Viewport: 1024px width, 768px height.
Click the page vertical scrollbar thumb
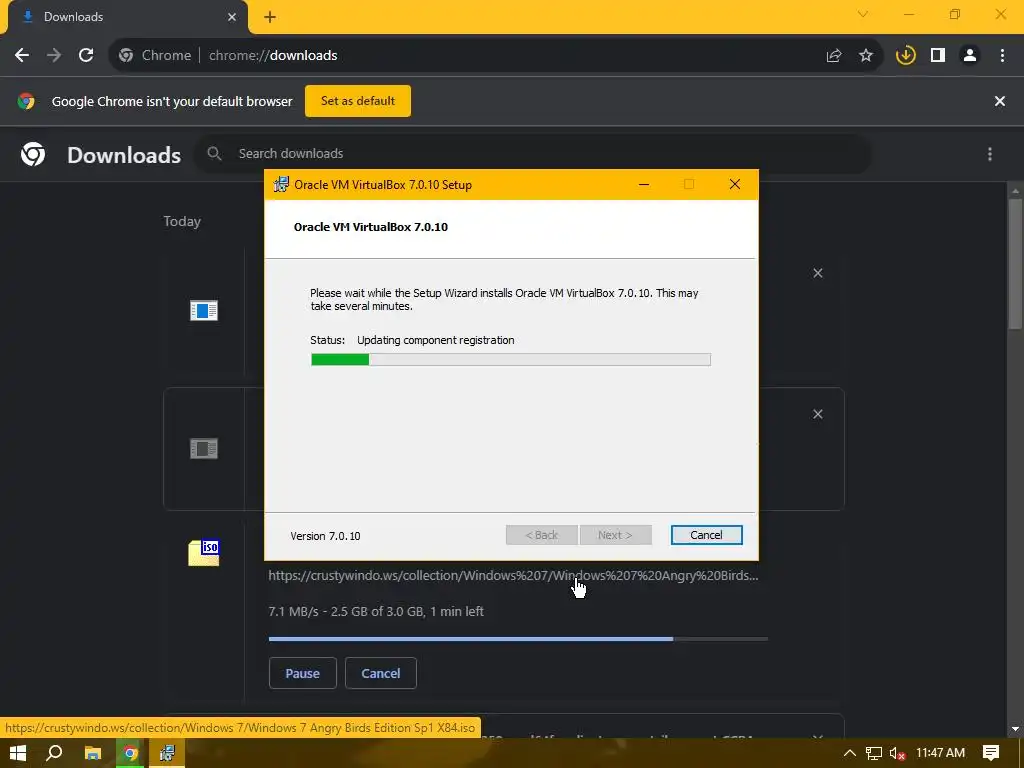point(1015,264)
